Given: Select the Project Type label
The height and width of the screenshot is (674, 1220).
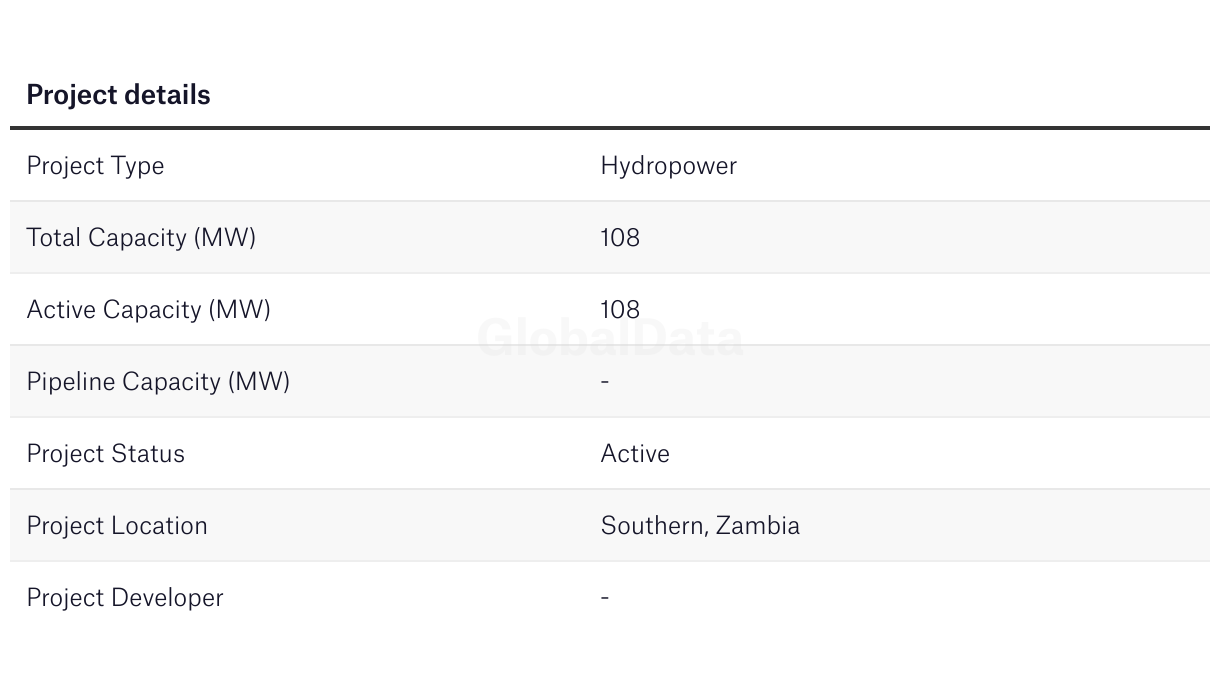Looking at the screenshot, I should [95, 166].
